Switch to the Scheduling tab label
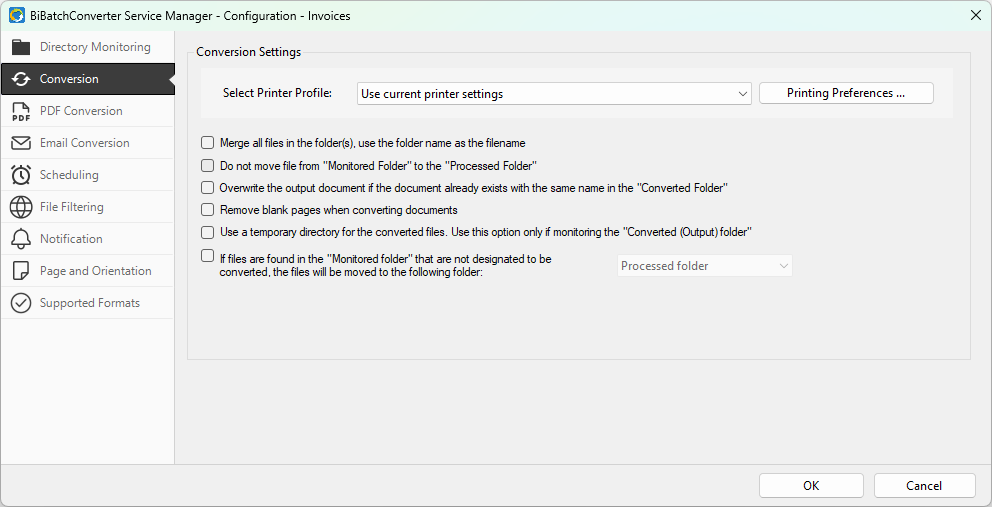 click(69, 175)
